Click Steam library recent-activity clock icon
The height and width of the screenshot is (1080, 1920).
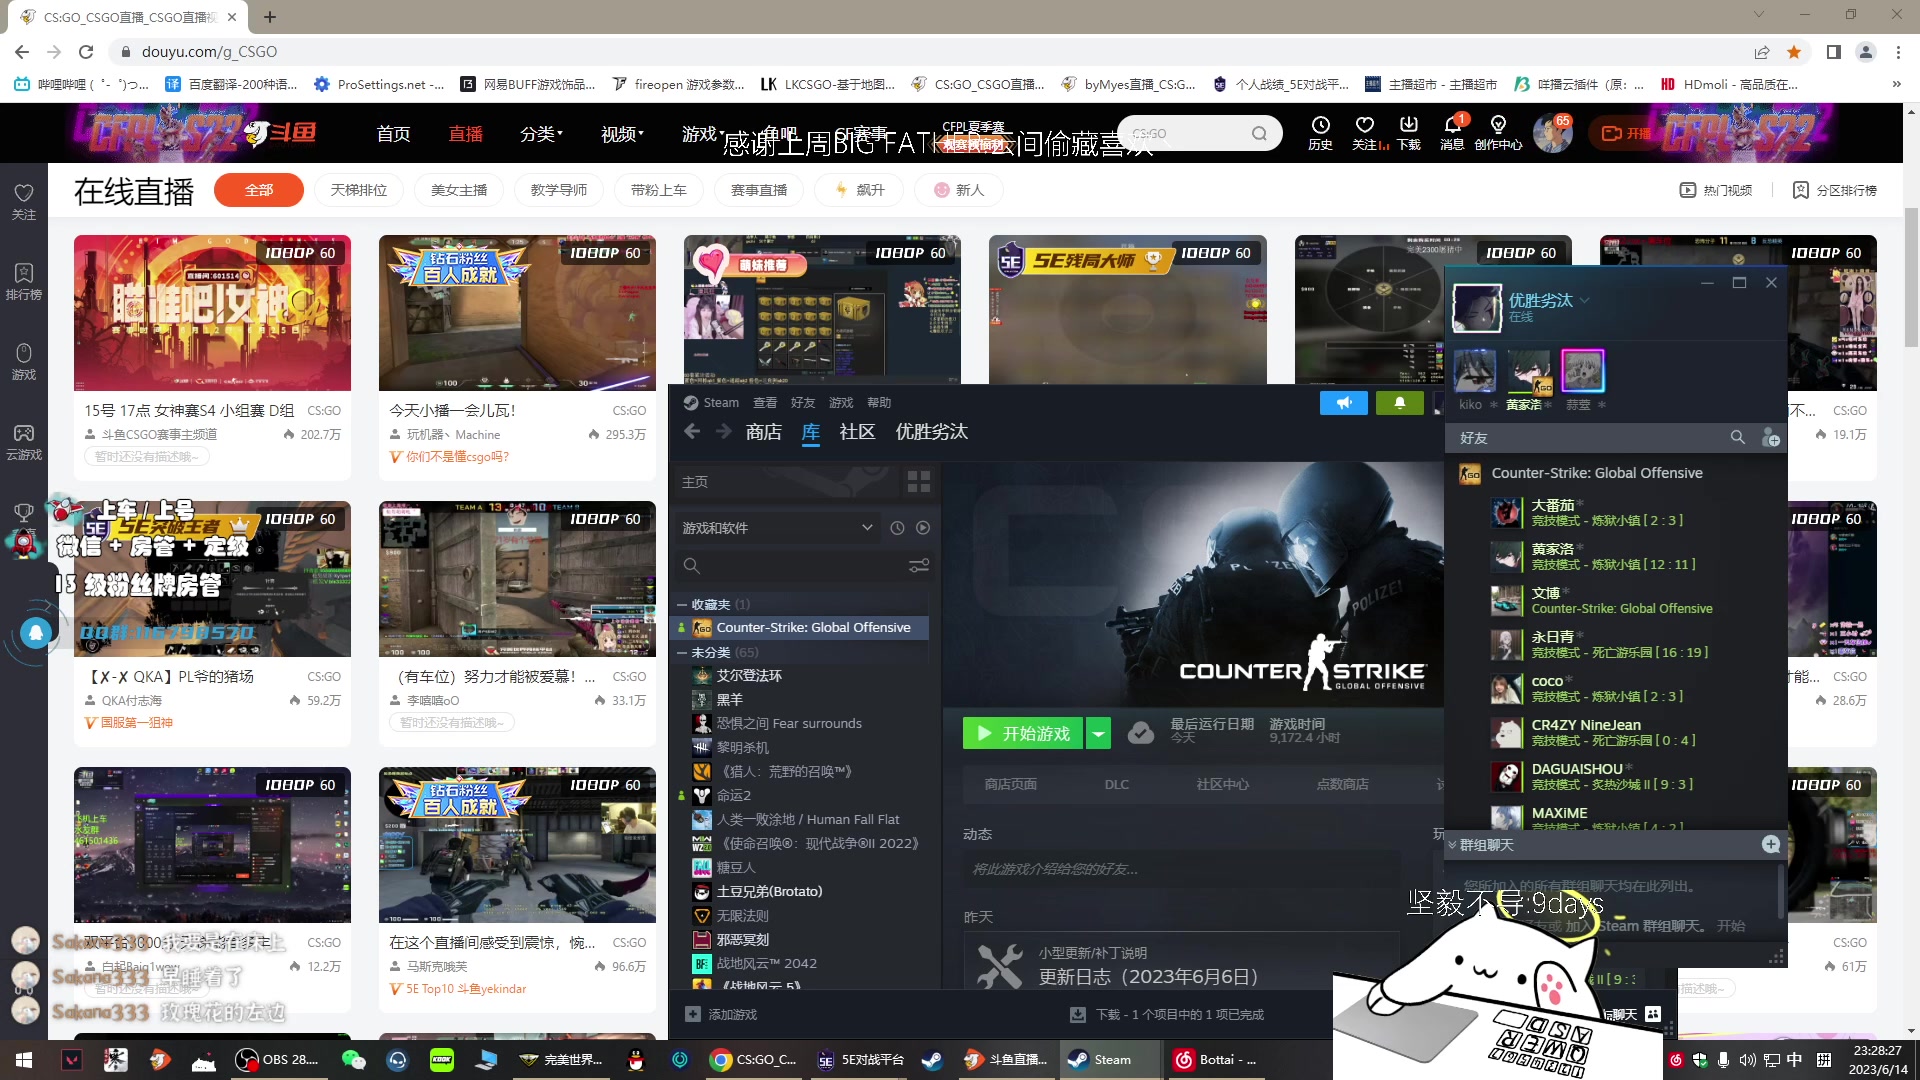point(897,528)
